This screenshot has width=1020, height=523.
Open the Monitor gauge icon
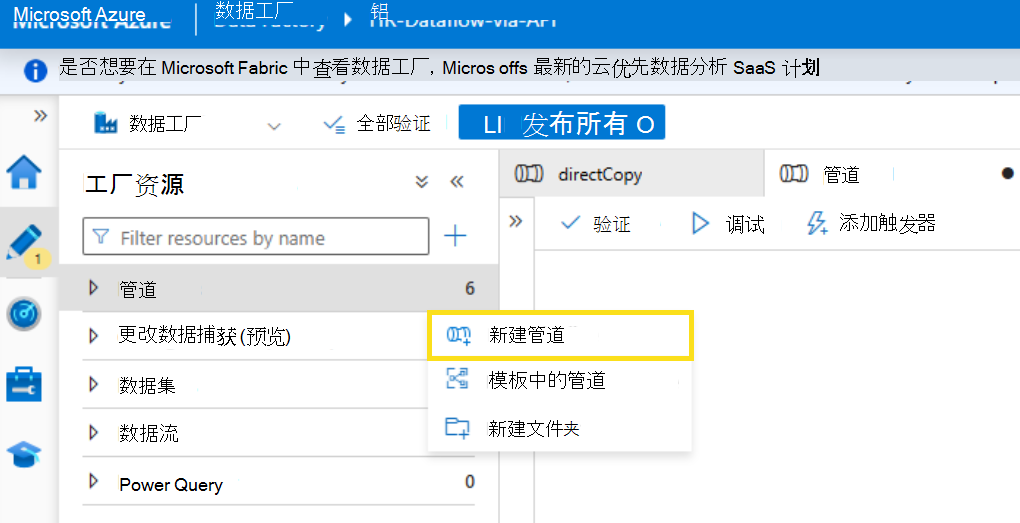coord(24,314)
